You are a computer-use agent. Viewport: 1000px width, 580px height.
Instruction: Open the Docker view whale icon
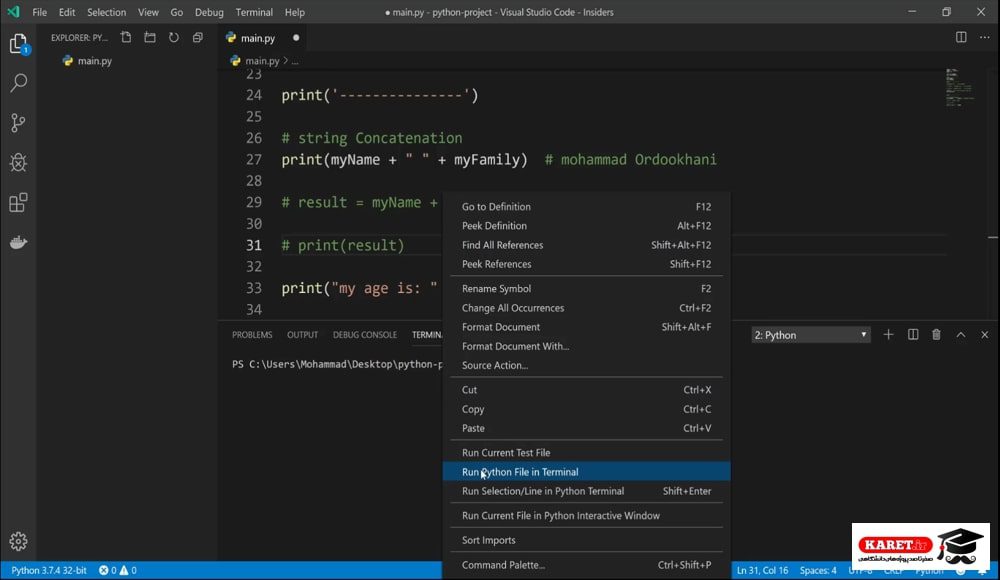18,242
